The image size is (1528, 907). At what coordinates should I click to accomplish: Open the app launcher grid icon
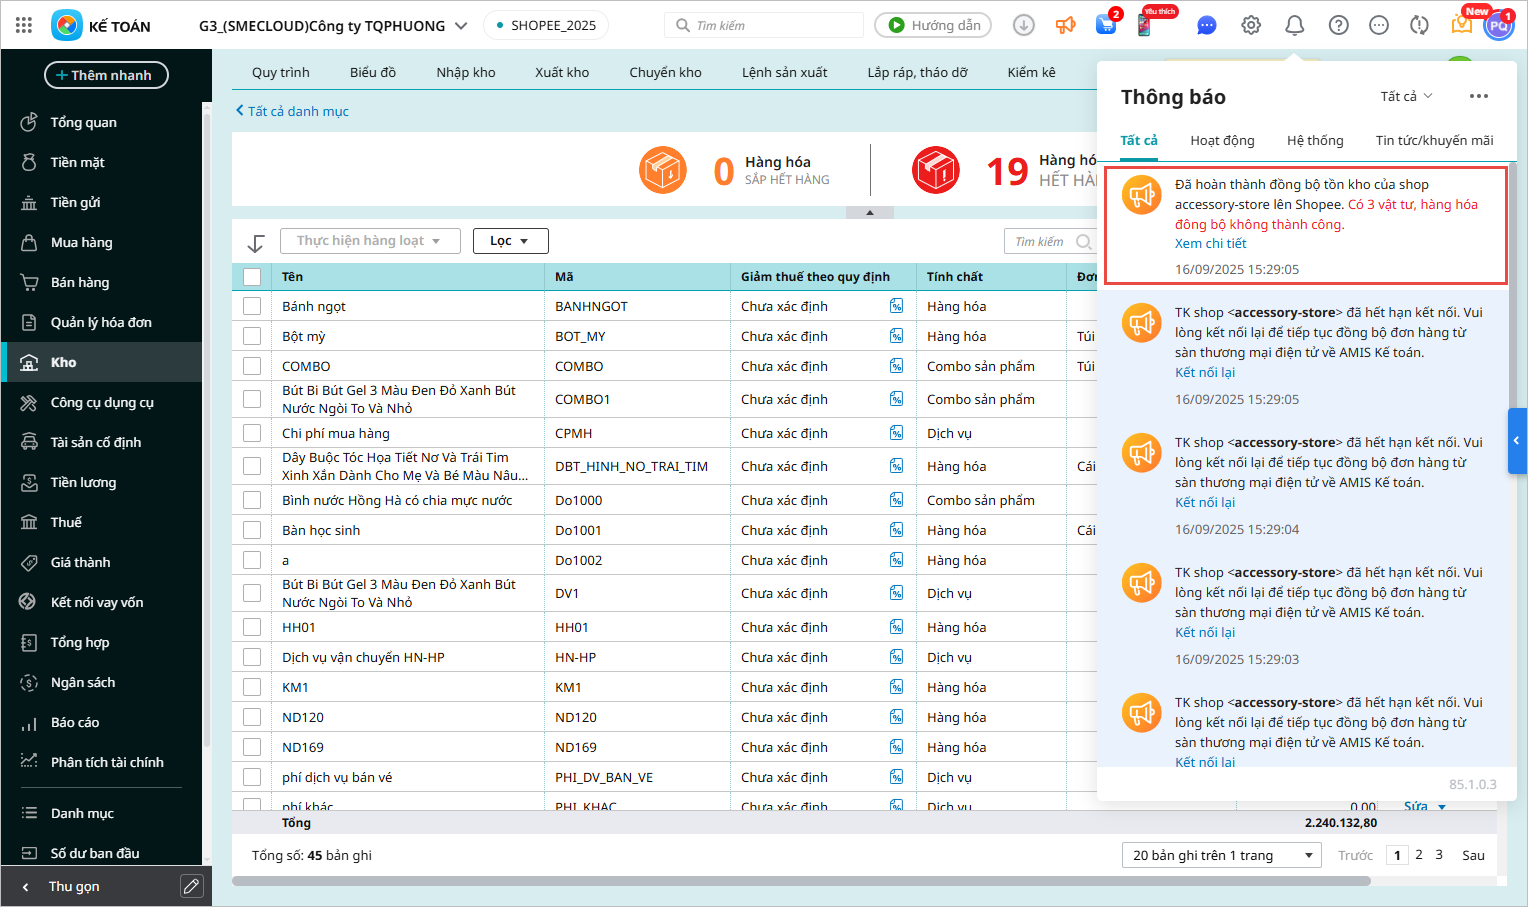[x=24, y=25]
